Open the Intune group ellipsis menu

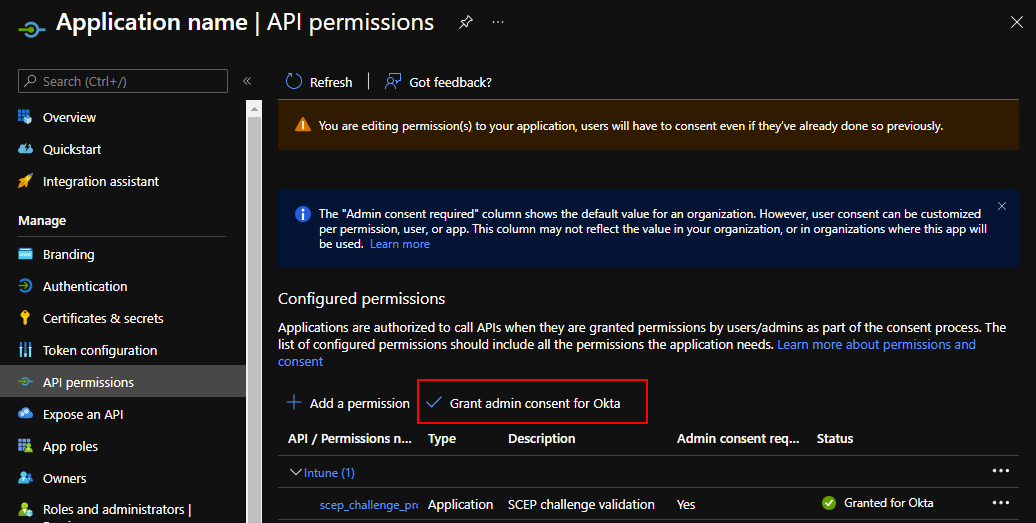[x=1000, y=471]
